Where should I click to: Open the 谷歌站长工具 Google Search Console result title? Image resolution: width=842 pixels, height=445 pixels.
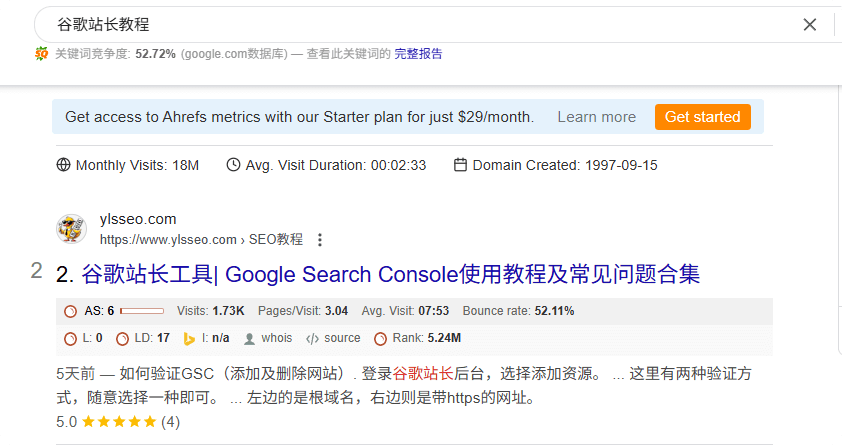390,274
